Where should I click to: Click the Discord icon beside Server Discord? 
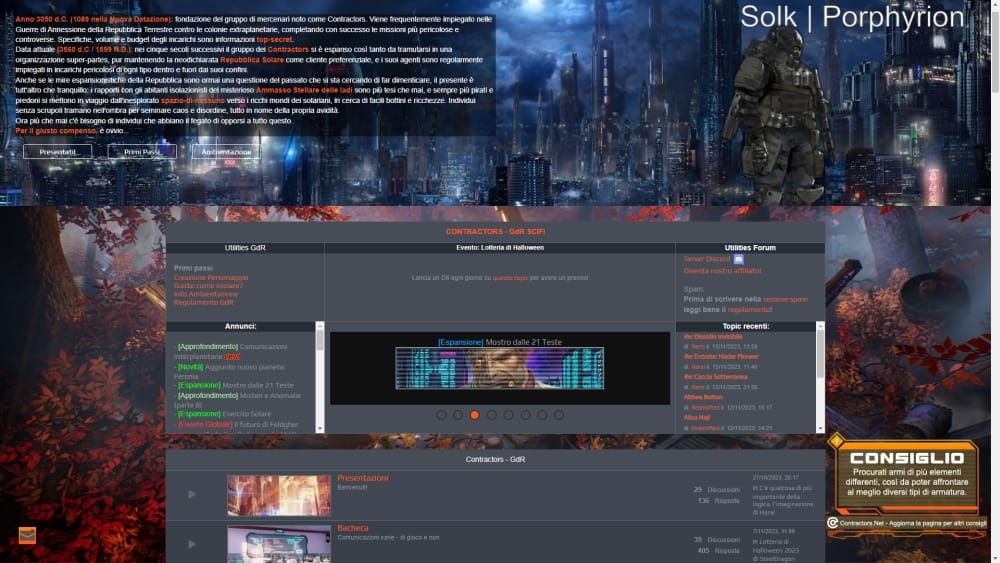coord(739,259)
